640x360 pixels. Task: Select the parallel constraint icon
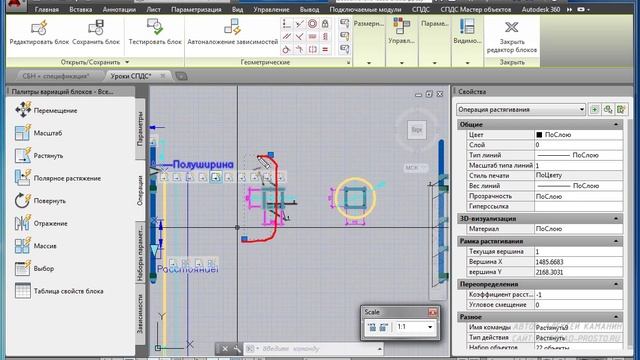click(287, 37)
